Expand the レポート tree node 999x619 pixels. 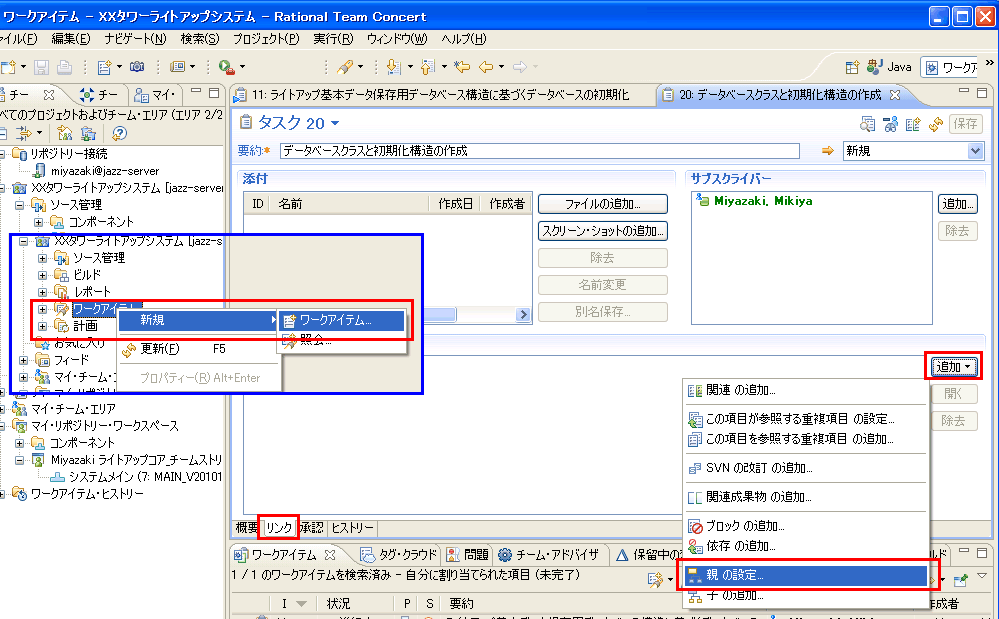42,292
